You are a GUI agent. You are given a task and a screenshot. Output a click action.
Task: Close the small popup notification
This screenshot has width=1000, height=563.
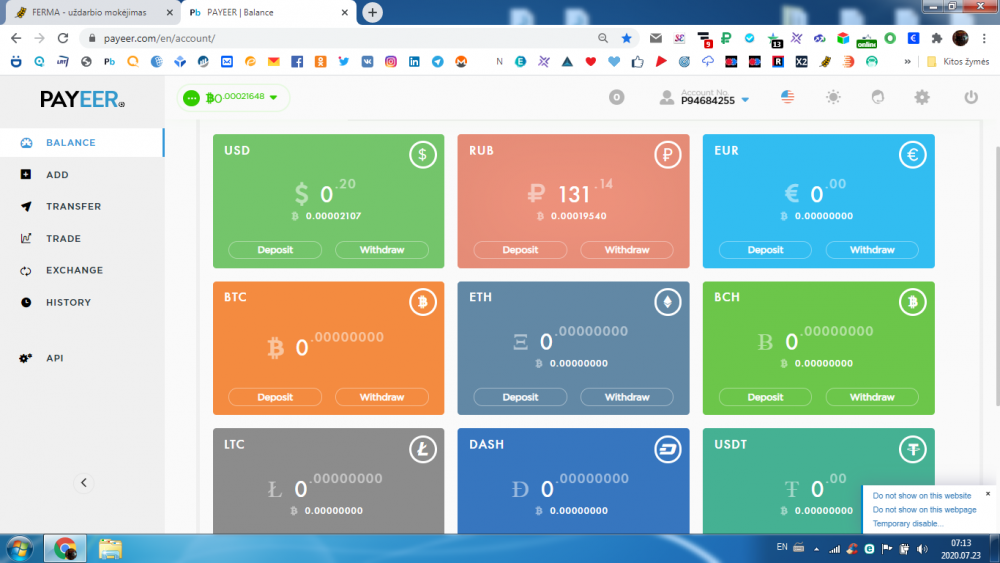[x=987, y=494]
